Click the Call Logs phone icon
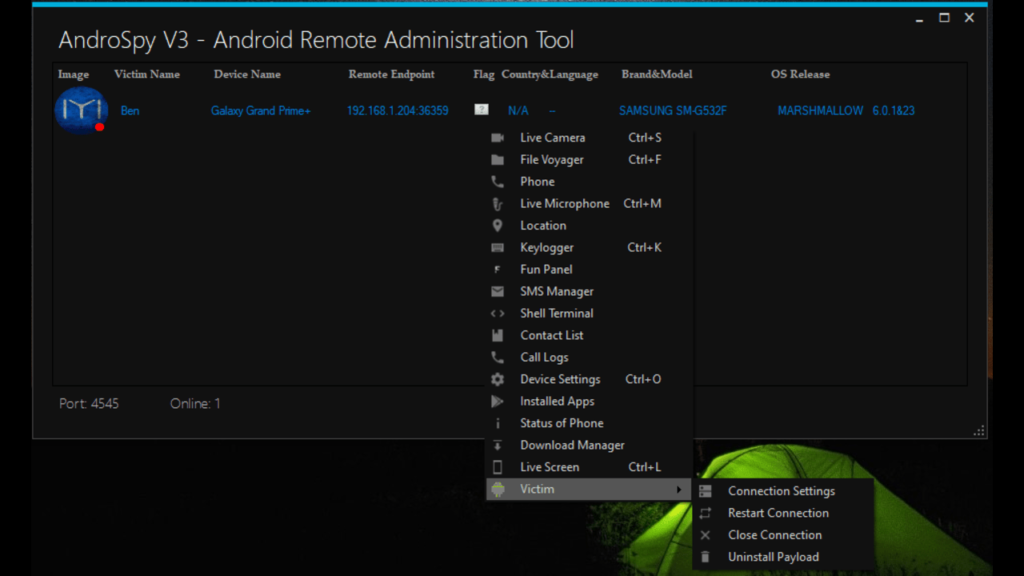 498,357
